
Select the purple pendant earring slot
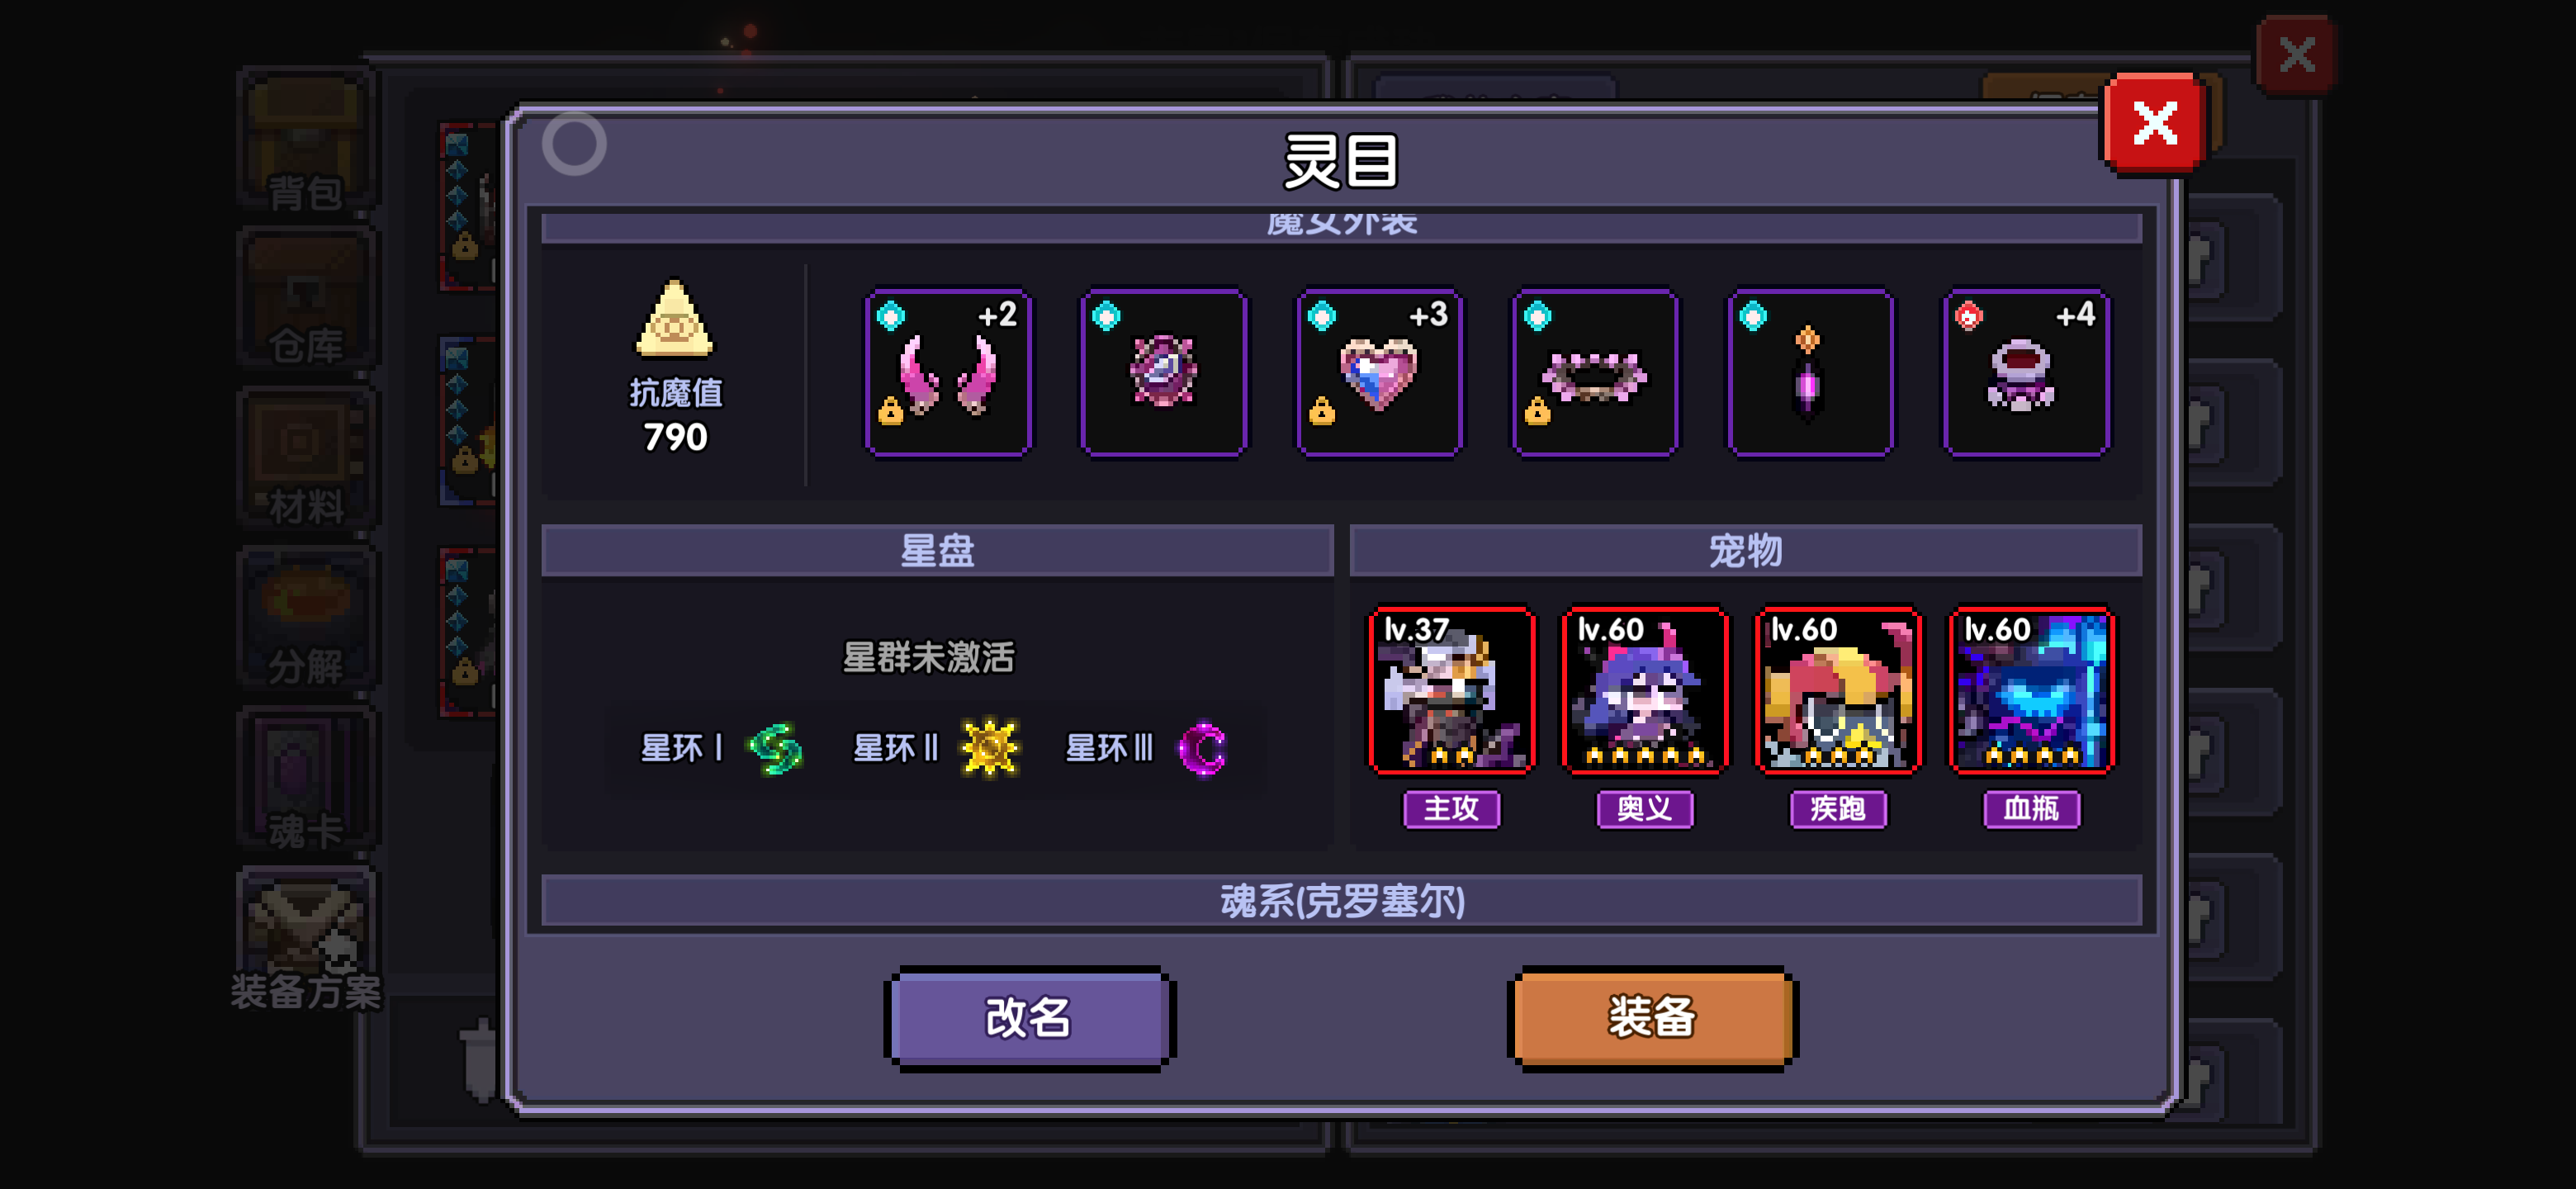[x=1810, y=373]
